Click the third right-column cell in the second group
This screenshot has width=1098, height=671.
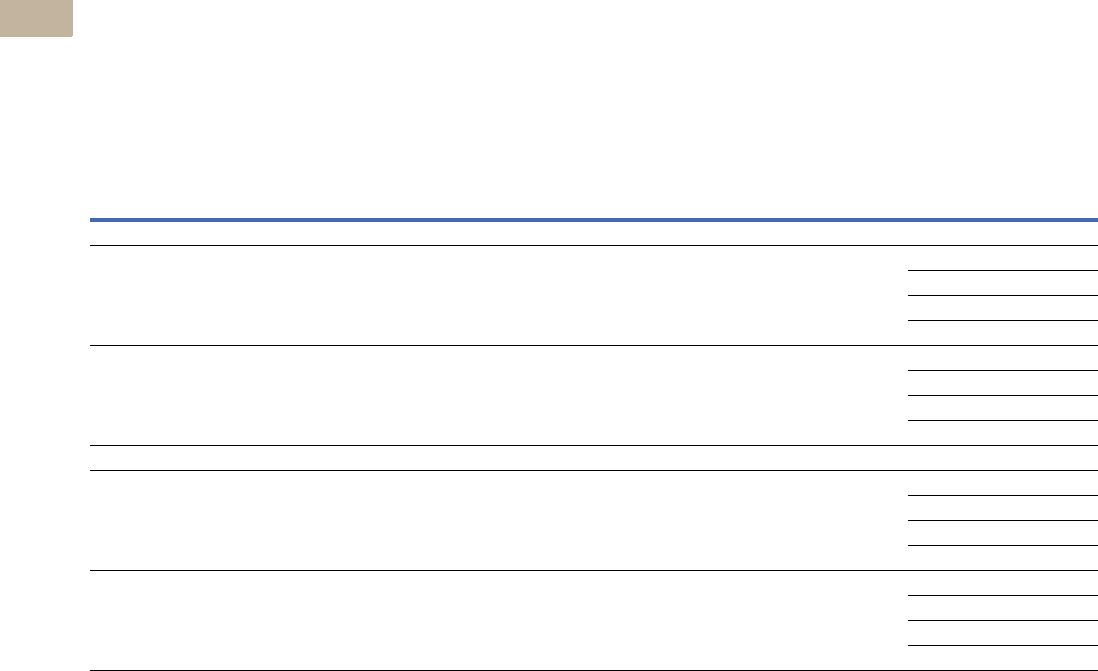tap(1003, 408)
